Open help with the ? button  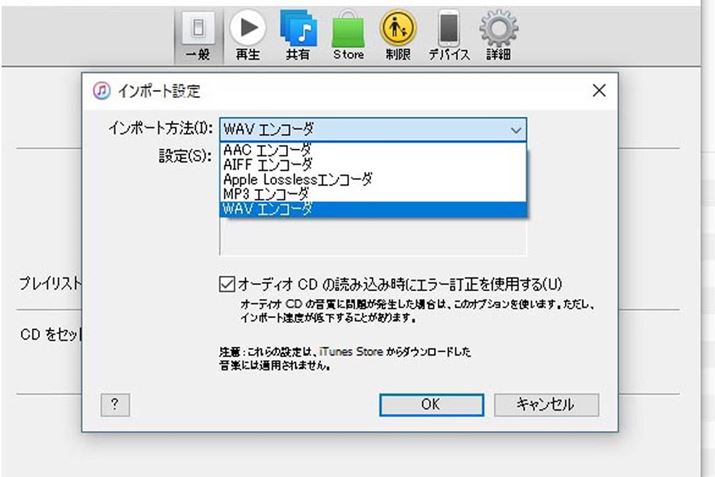coord(115,404)
